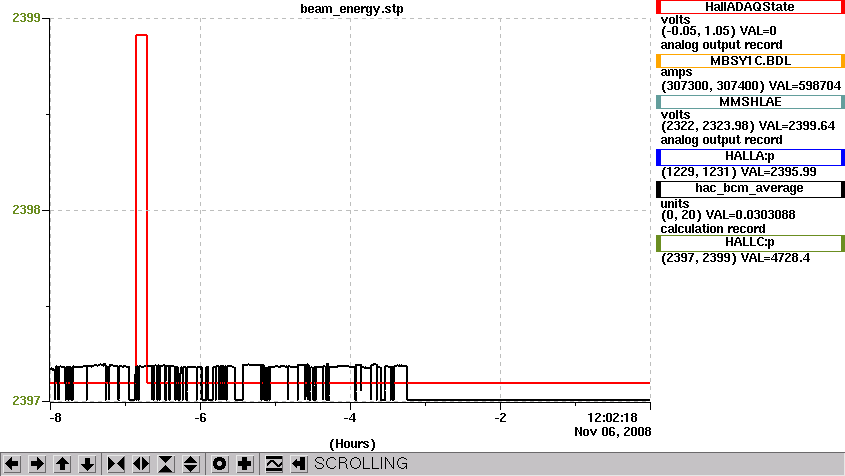Click the -2 hours axis tick label
This screenshot has width=845, height=476.
[501, 418]
